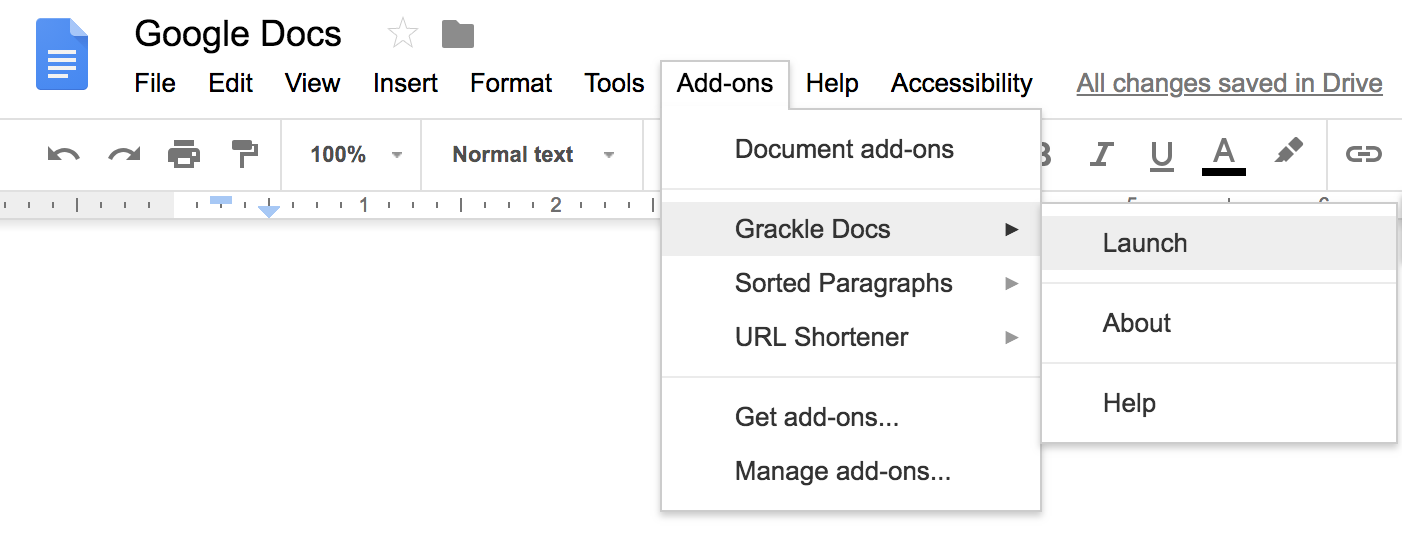Image resolution: width=1402 pixels, height=552 pixels.
Task: Expand the Sorted Paragraphs submenu
Action: (x=851, y=283)
